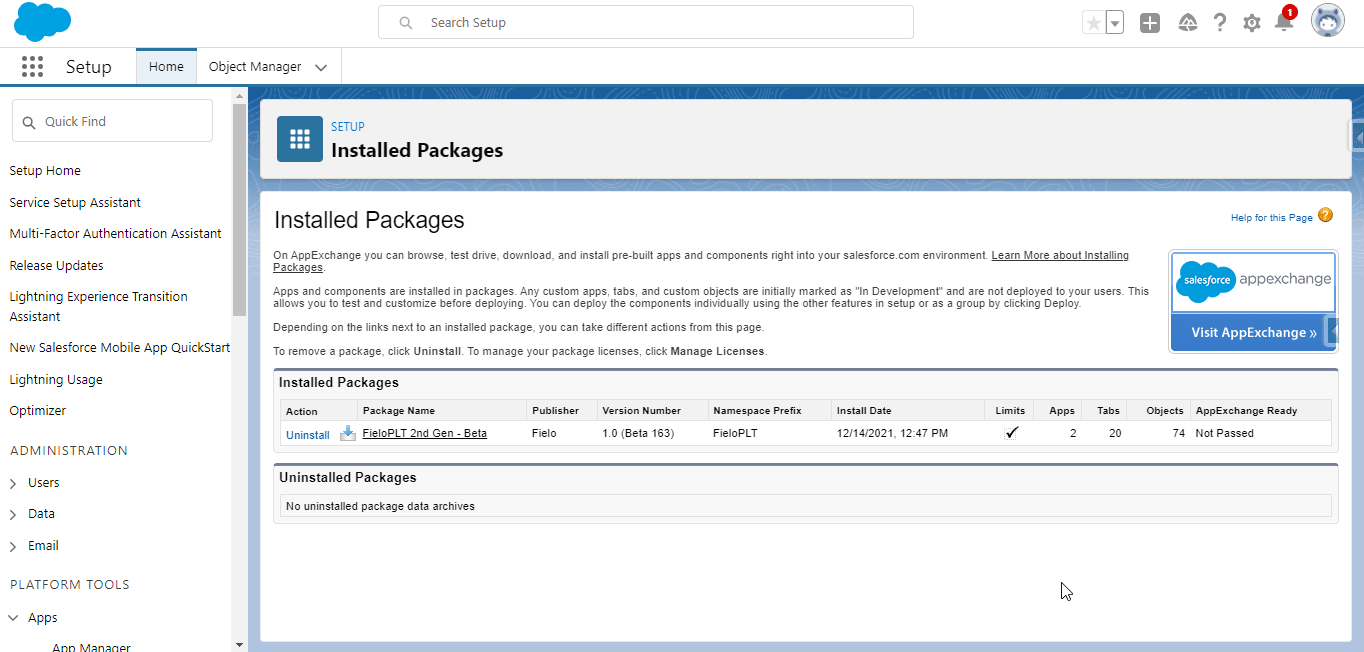Click the Package Name column header
The image size is (1364, 652).
coord(399,411)
